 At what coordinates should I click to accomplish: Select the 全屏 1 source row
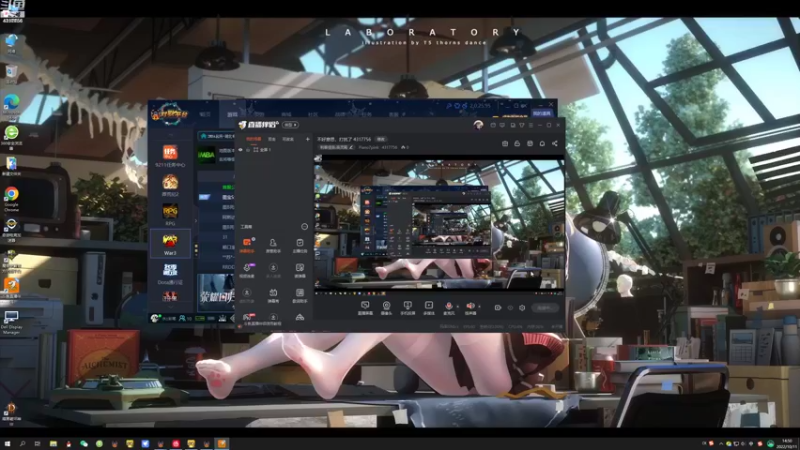pos(274,150)
